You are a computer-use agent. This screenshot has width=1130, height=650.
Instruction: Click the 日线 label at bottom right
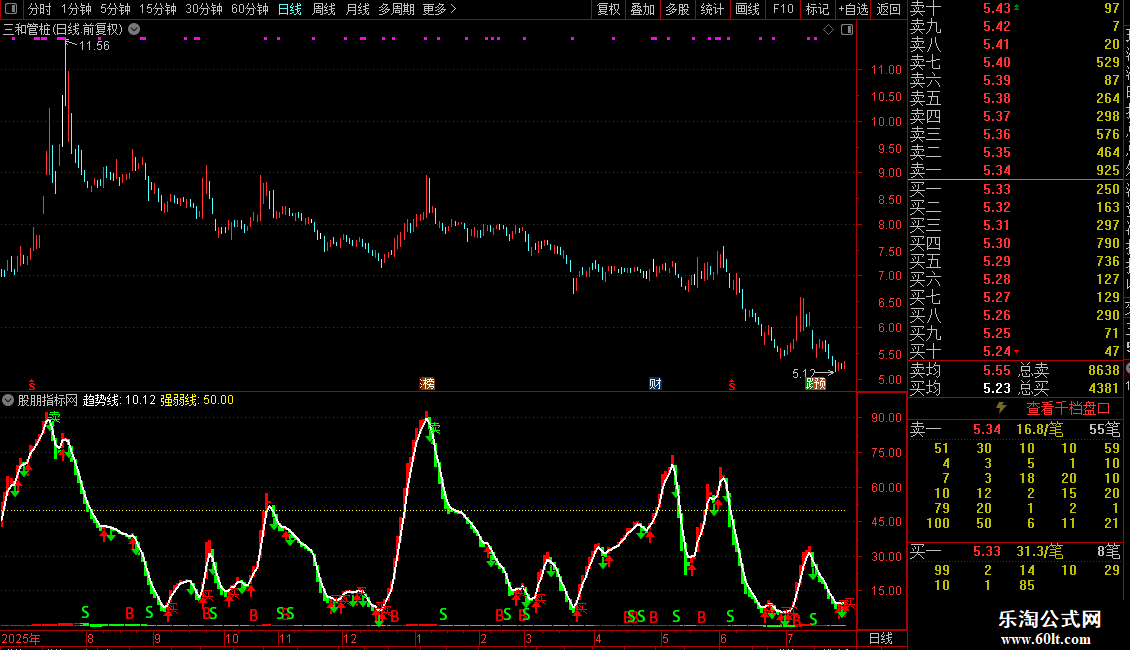[x=881, y=638]
